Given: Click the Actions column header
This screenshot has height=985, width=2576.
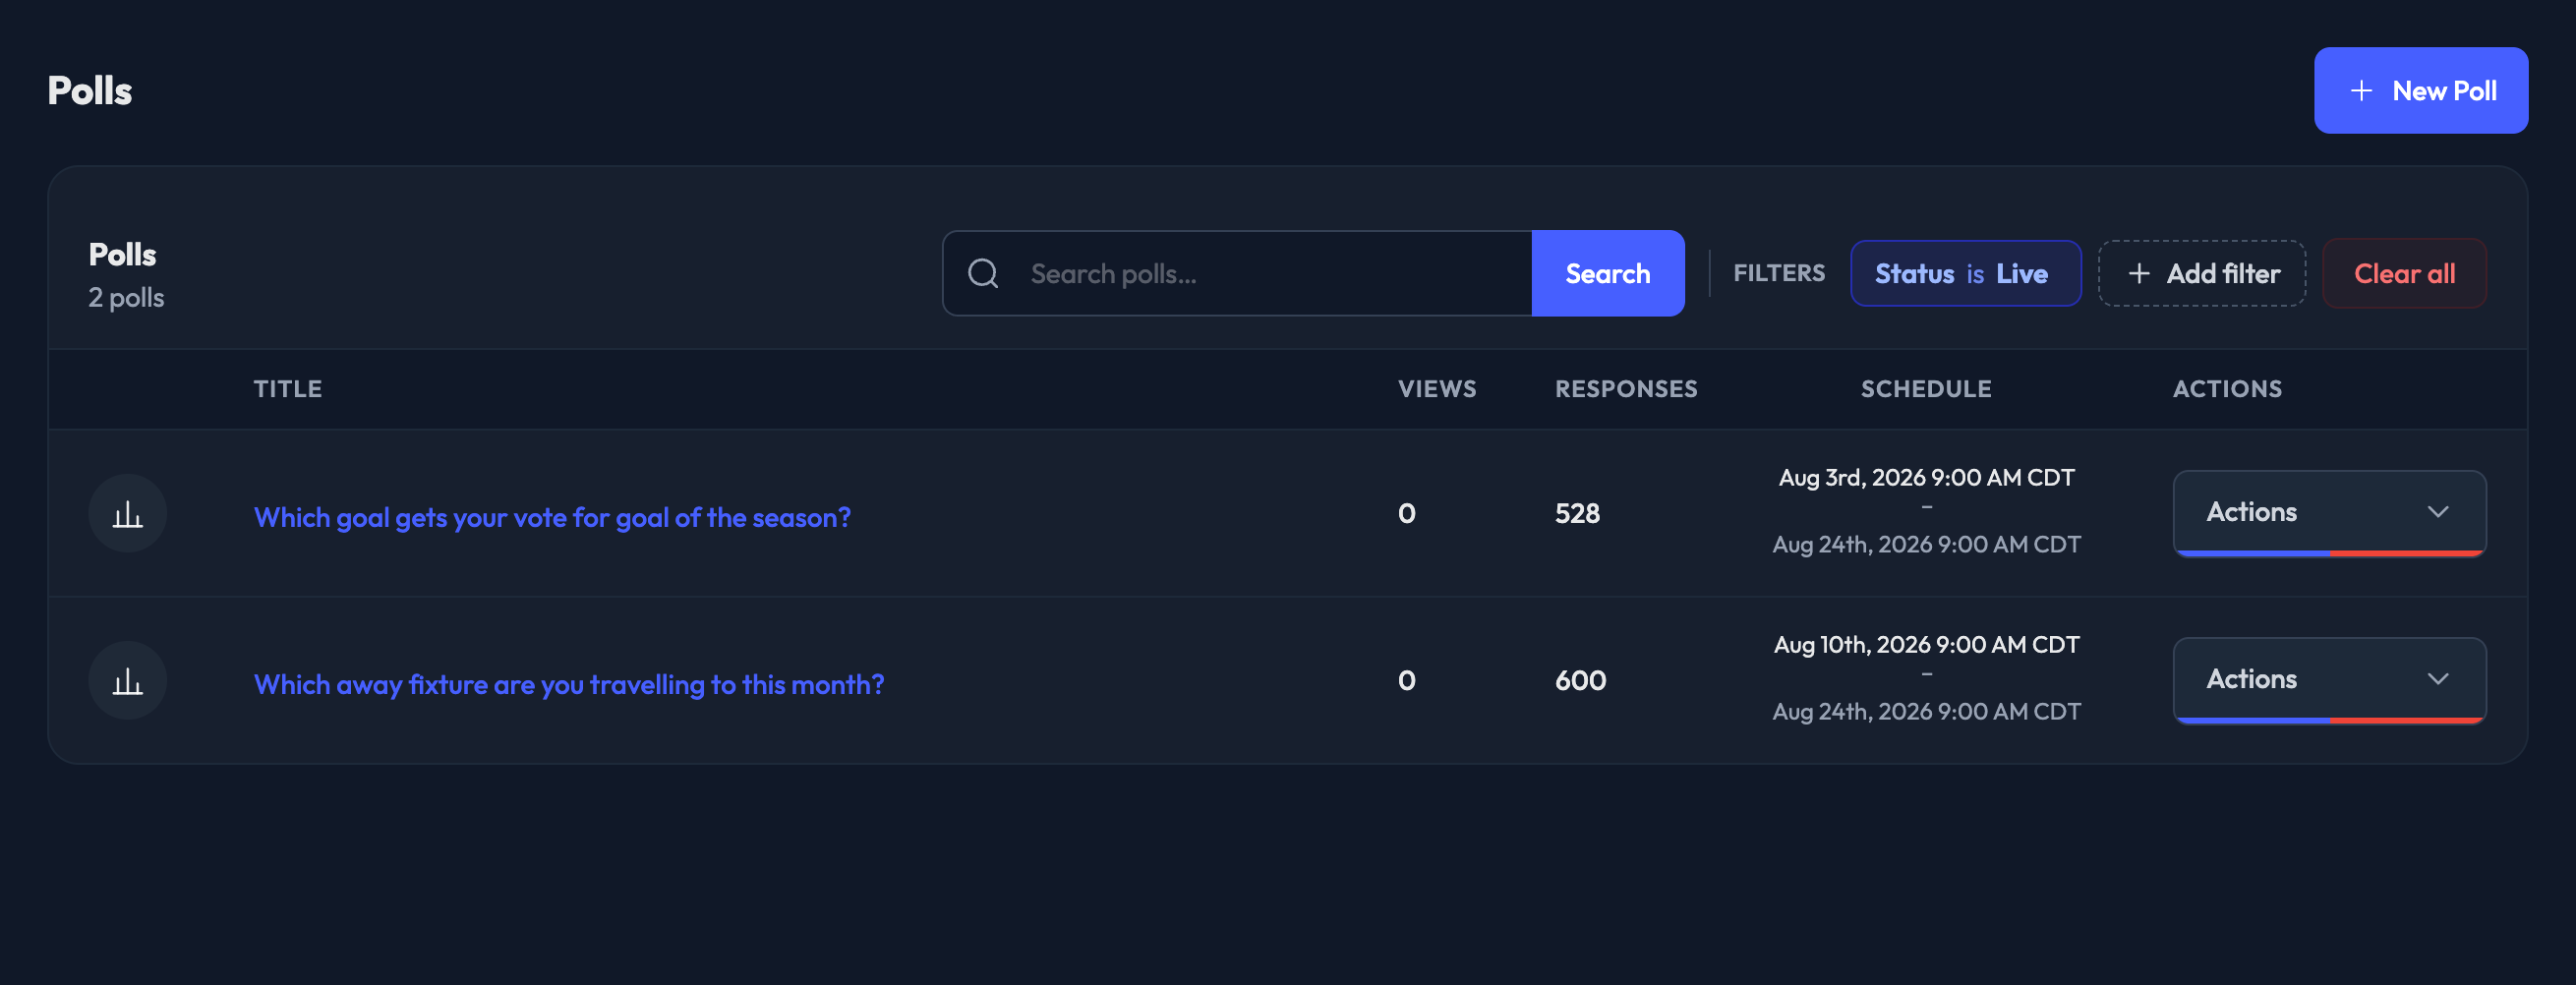Looking at the screenshot, I should tap(2227, 389).
